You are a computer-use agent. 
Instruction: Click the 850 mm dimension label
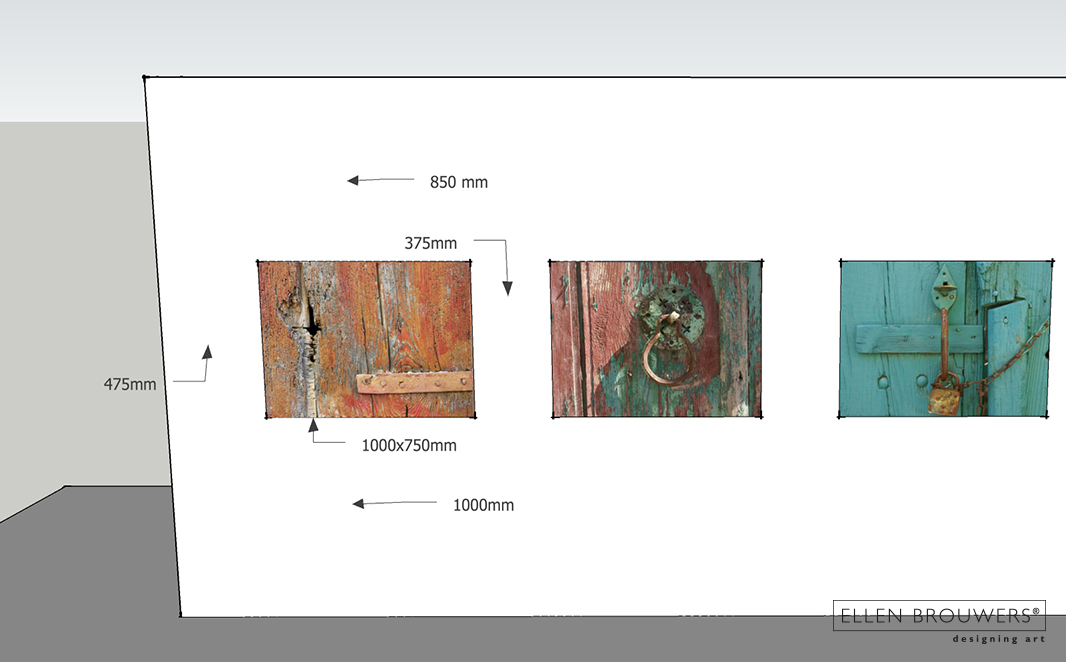[458, 182]
